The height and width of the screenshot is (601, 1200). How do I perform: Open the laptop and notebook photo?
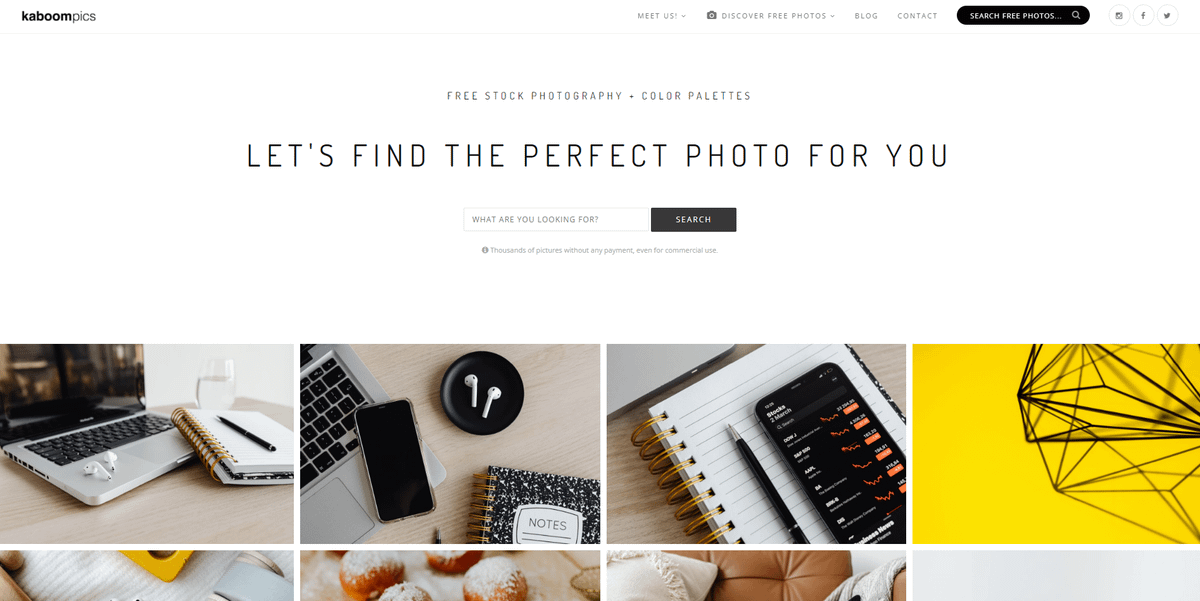(147, 444)
